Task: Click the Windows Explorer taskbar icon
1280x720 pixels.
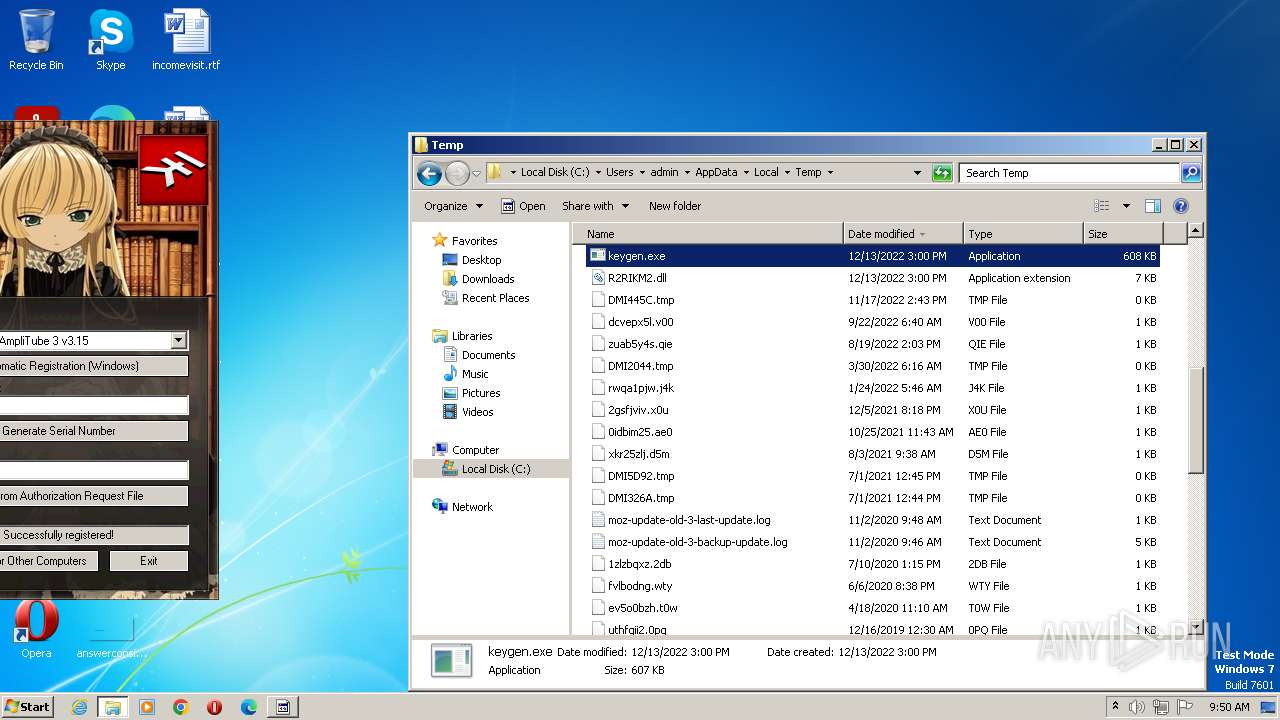Action: point(113,707)
